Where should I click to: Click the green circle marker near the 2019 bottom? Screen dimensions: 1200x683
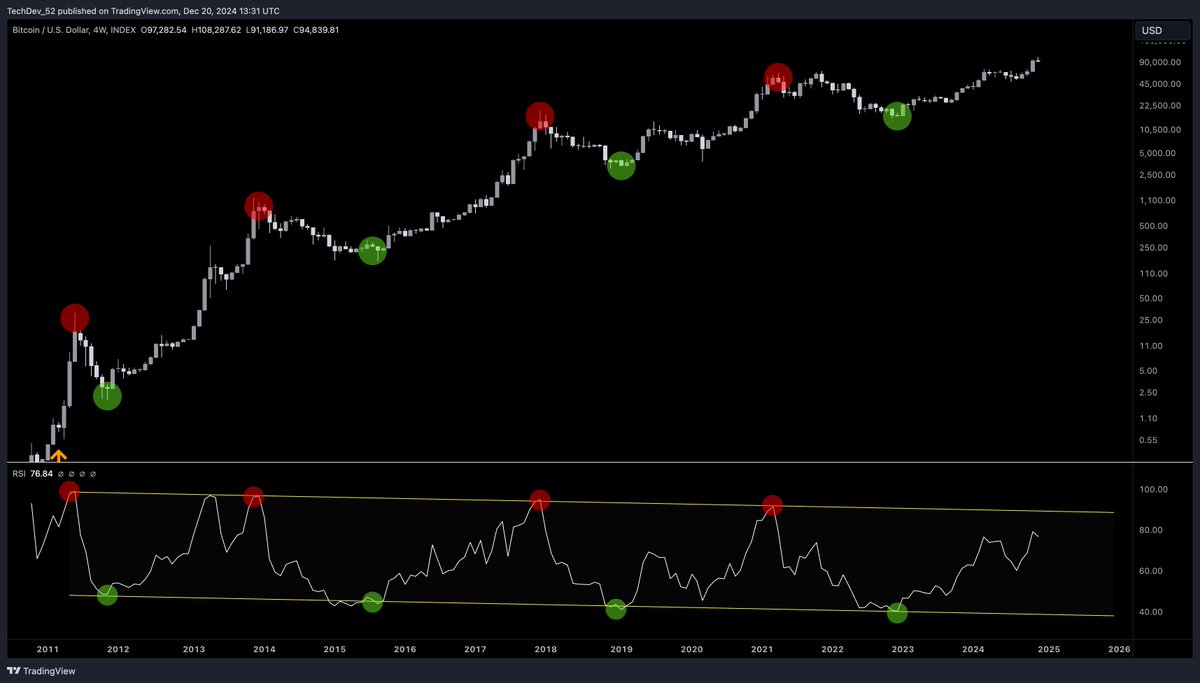coord(620,166)
